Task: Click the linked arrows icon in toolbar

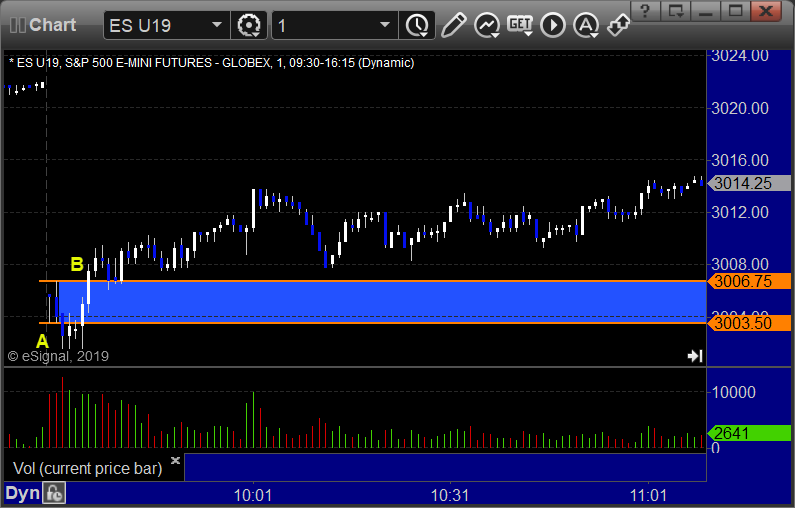Action: click(619, 25)
